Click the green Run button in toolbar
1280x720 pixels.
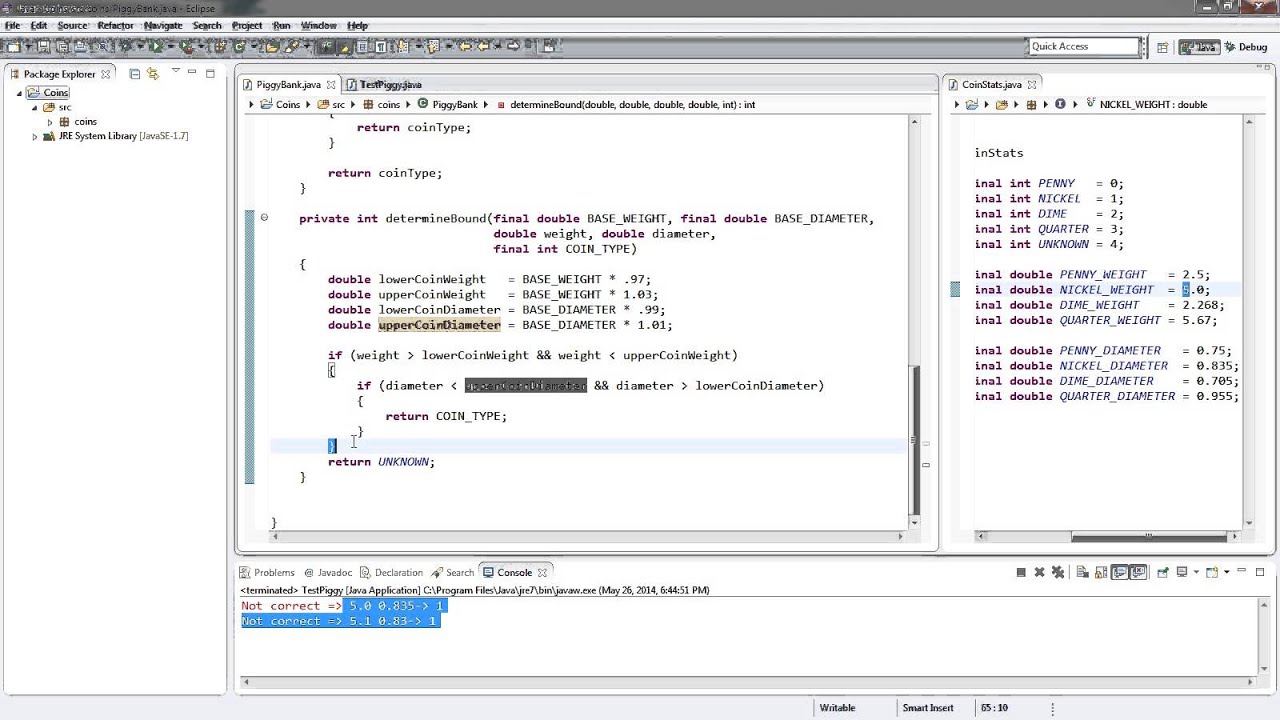[156, 46]
